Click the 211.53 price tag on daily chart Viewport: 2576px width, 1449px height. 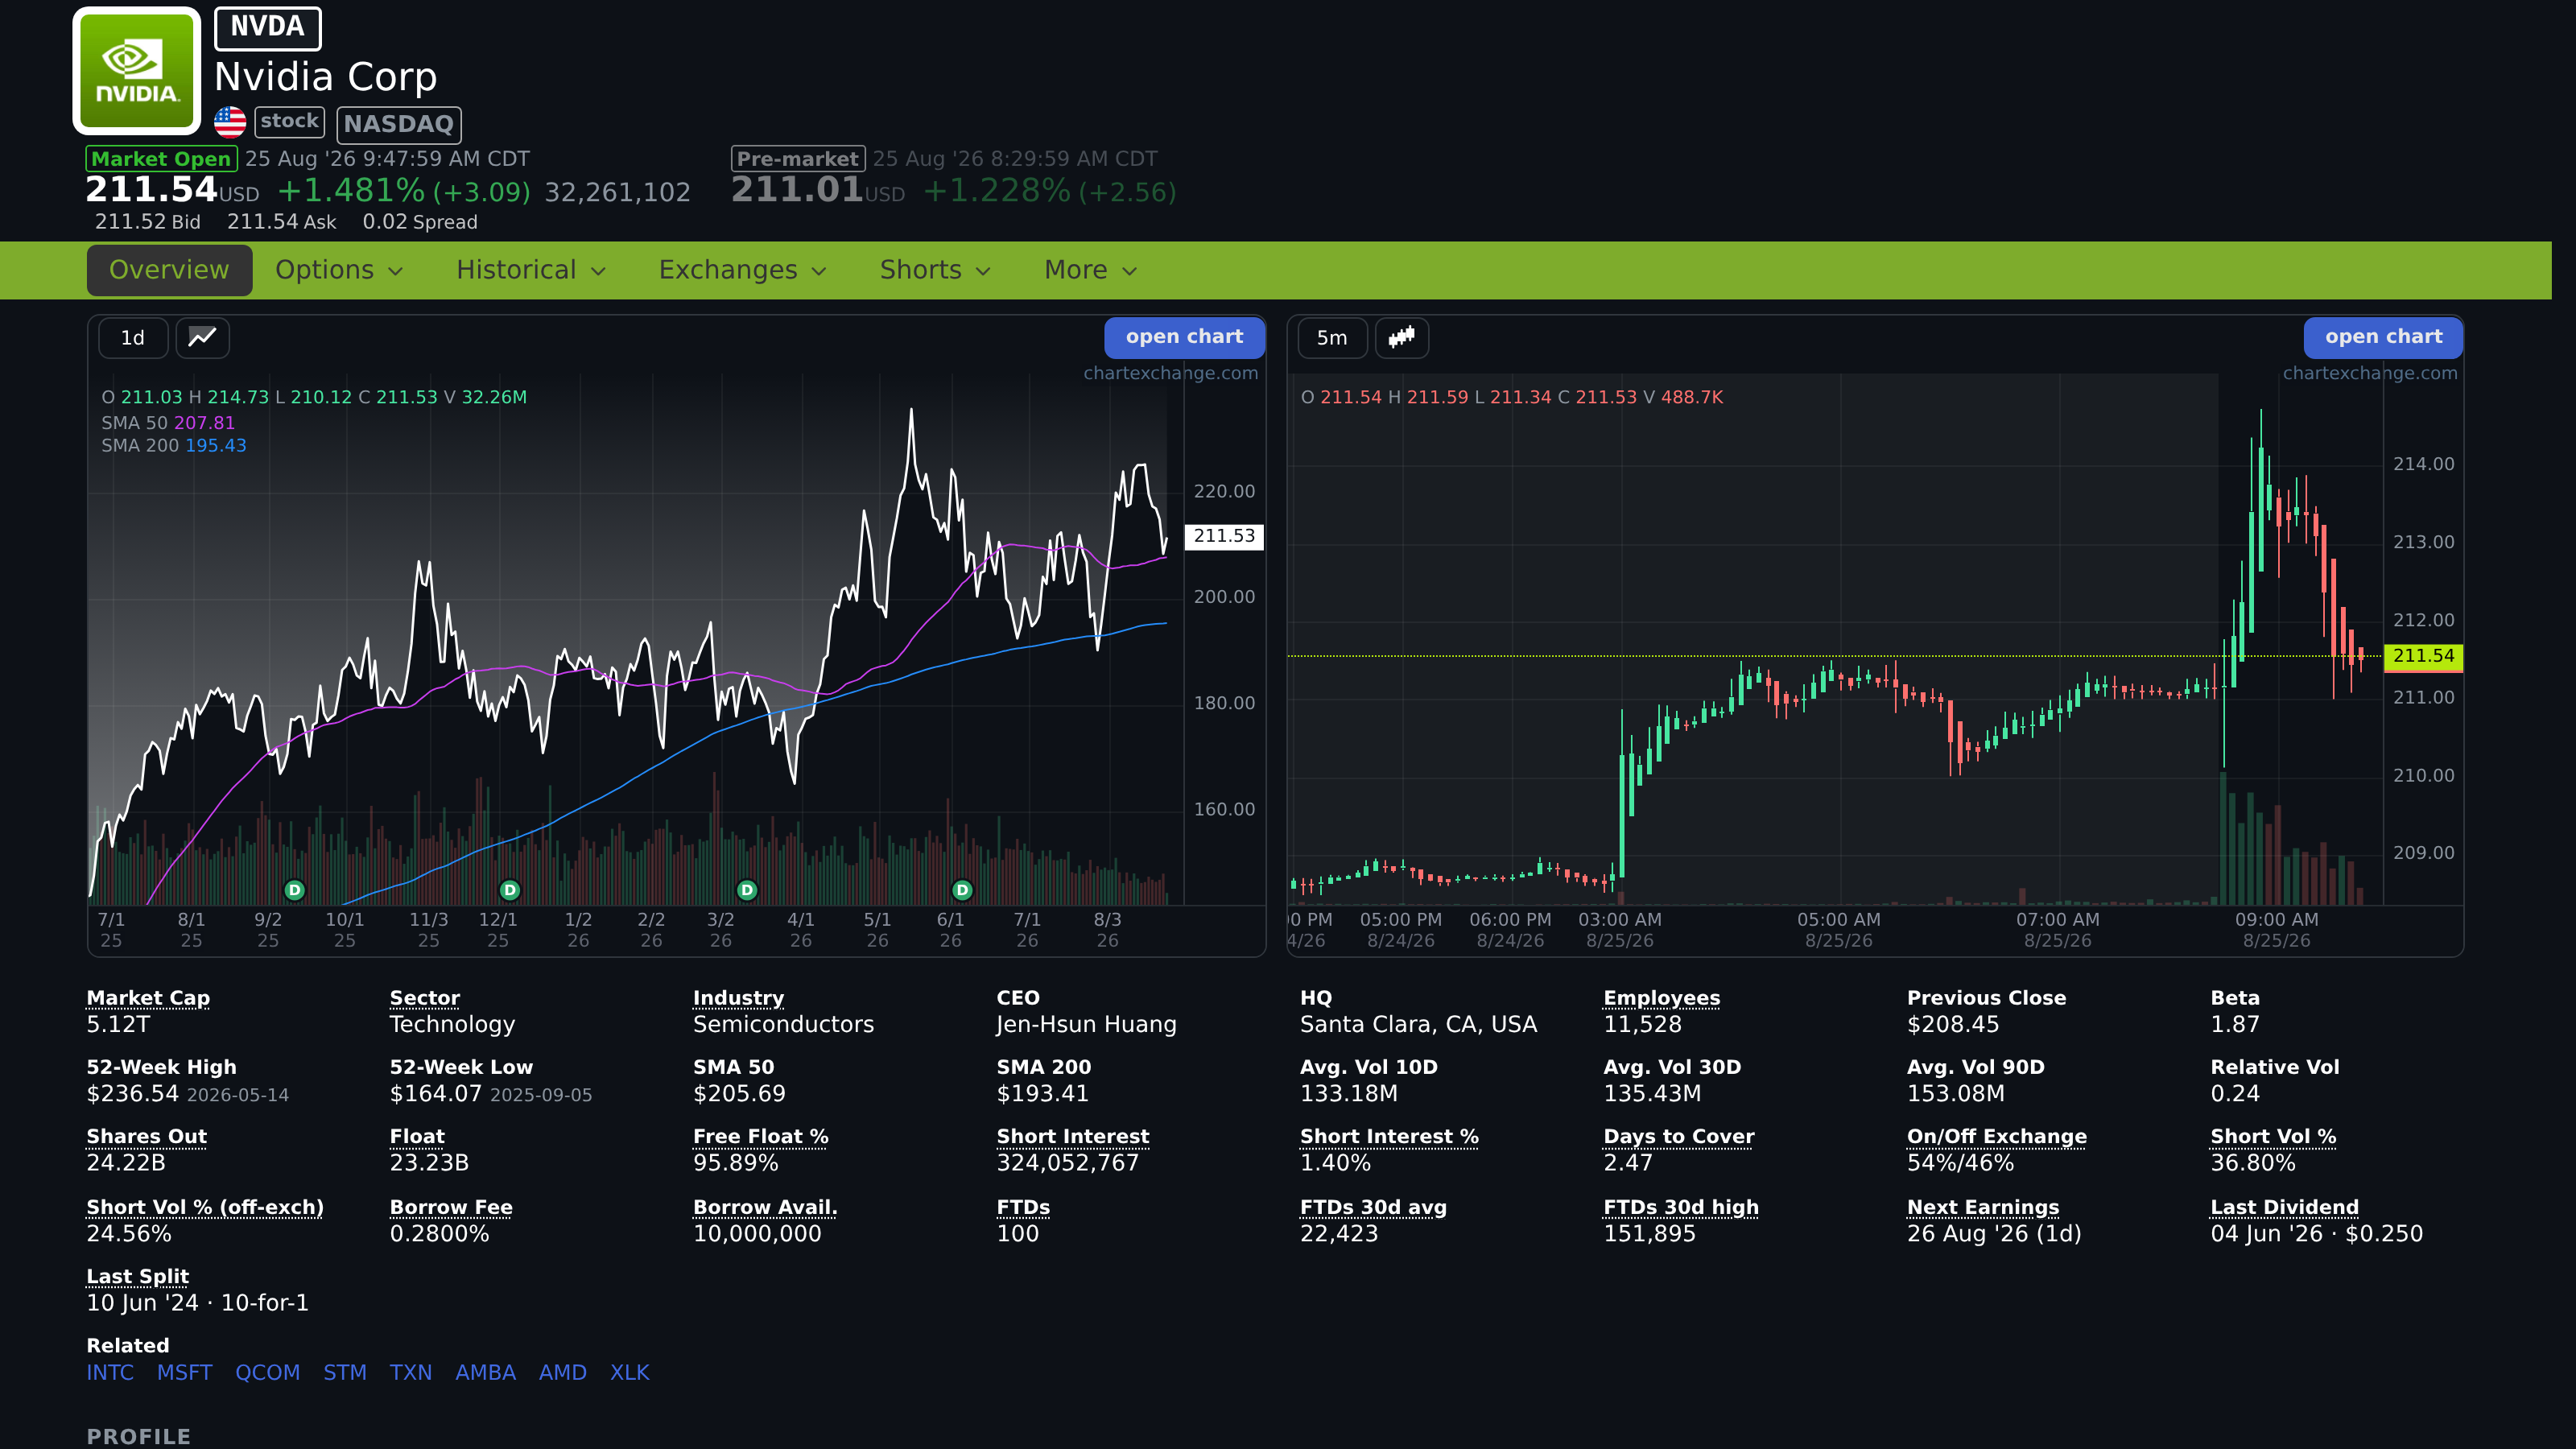coord(1224,536)
